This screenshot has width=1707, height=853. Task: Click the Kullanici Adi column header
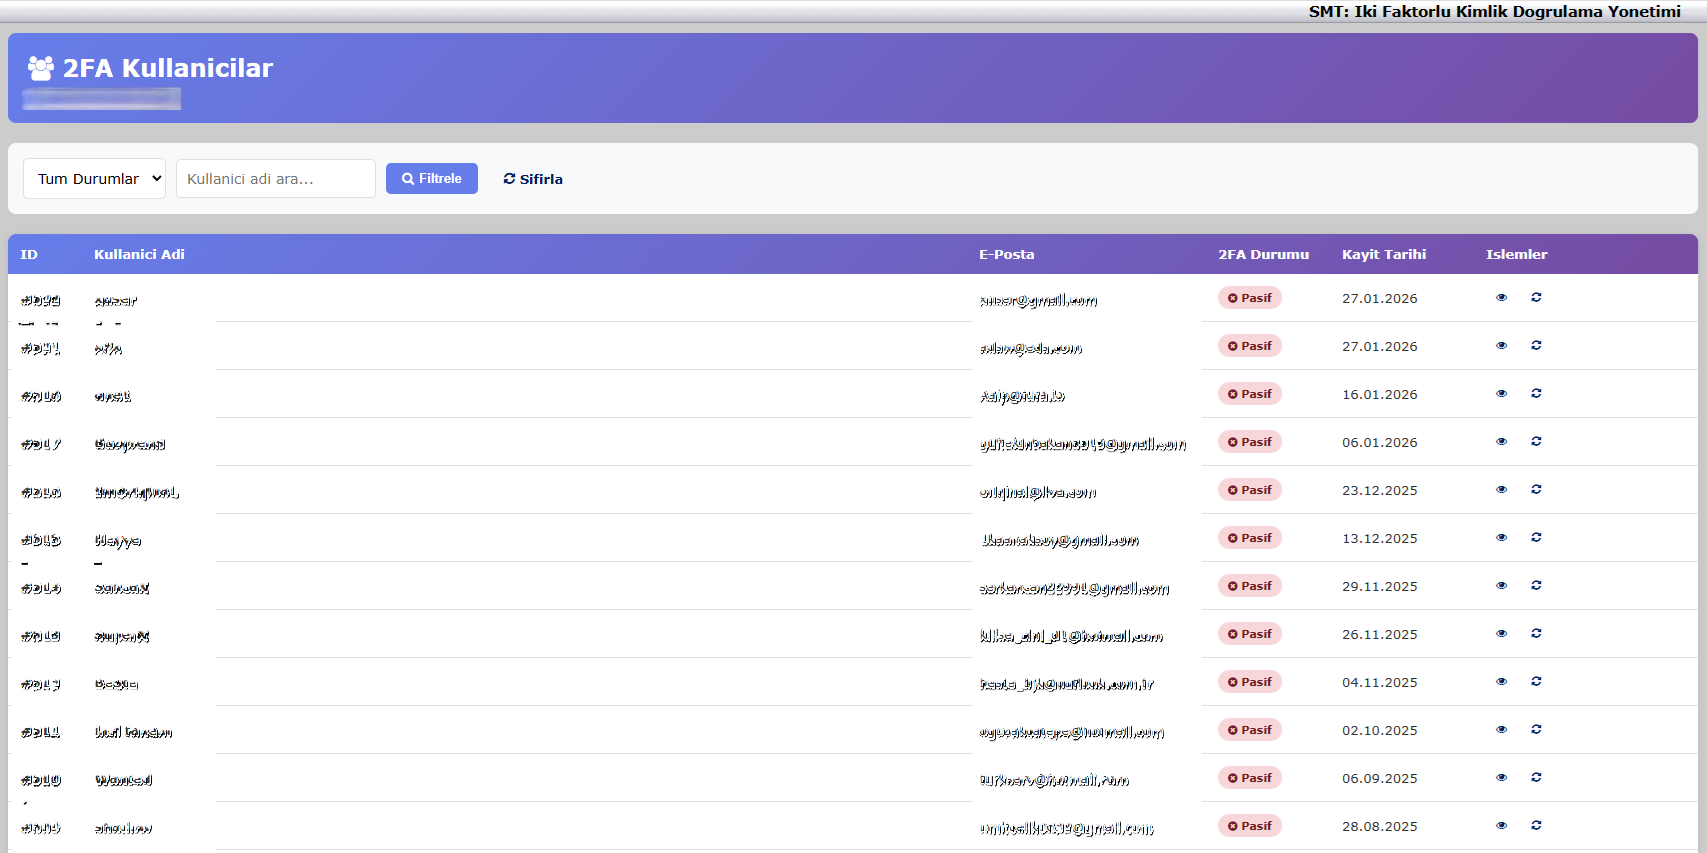point(139,255)
